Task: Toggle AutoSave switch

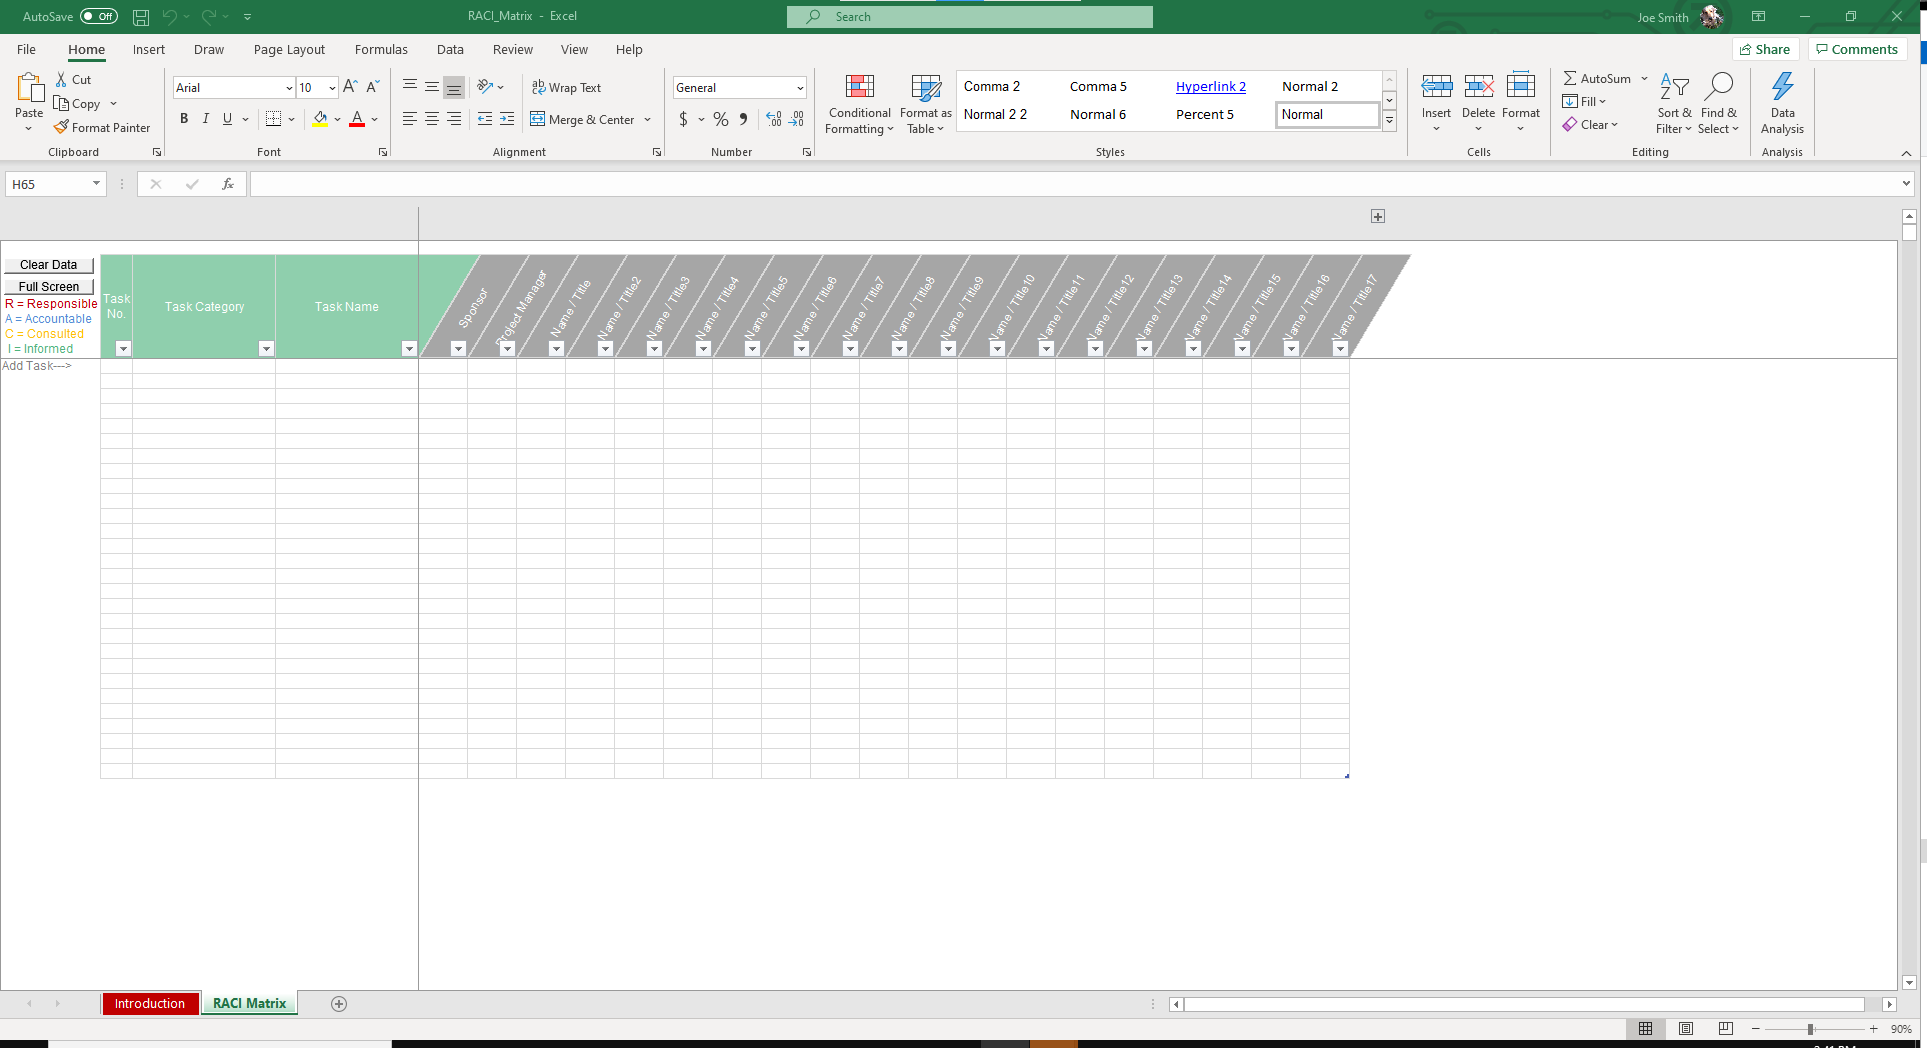Action: tap(99, 16)
